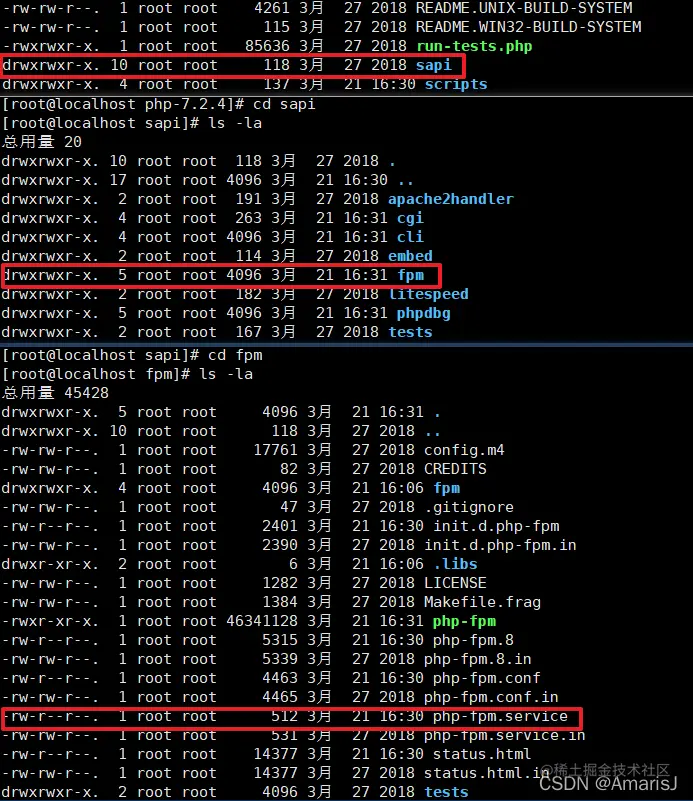This screenshot has height=801, width=693.
Task: Click the php-fpm.conf file name
Action: coord(487,678)
